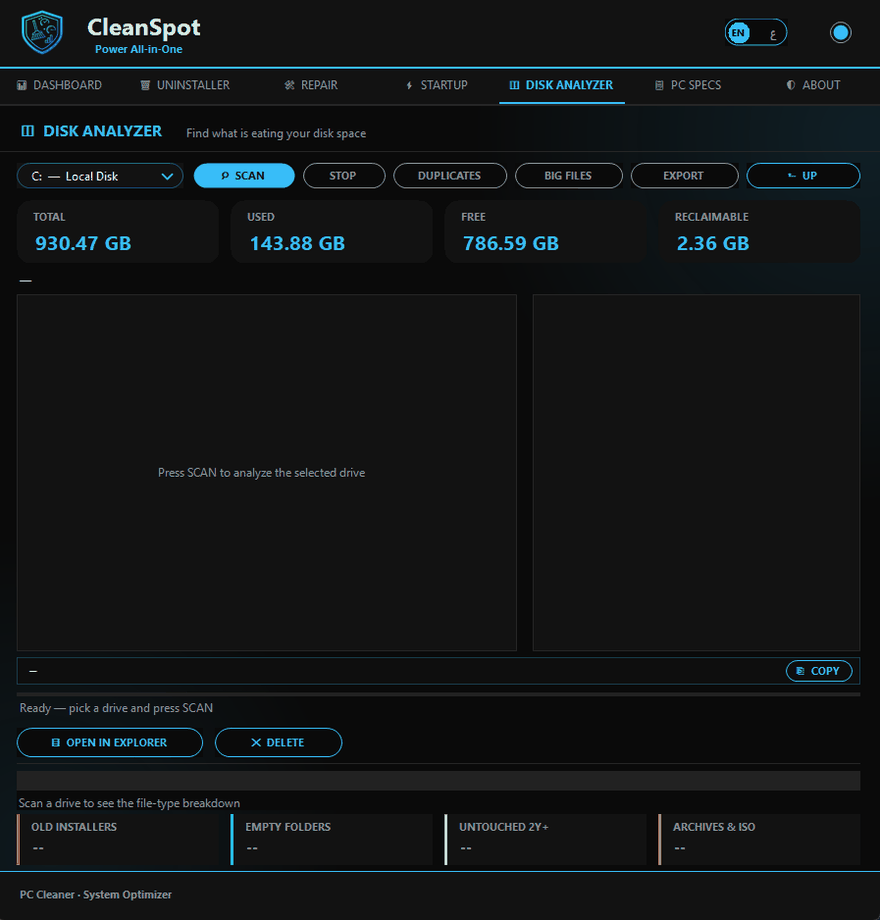Start the drive SCAN
The height and width of the screenshot is (920, 880).
pos(244,175)
